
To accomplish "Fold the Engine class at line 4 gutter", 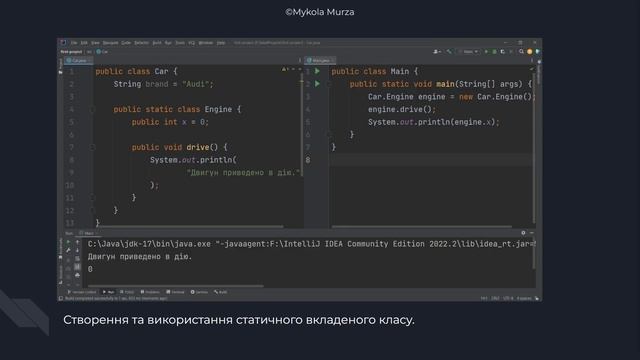I will point(92,109).
